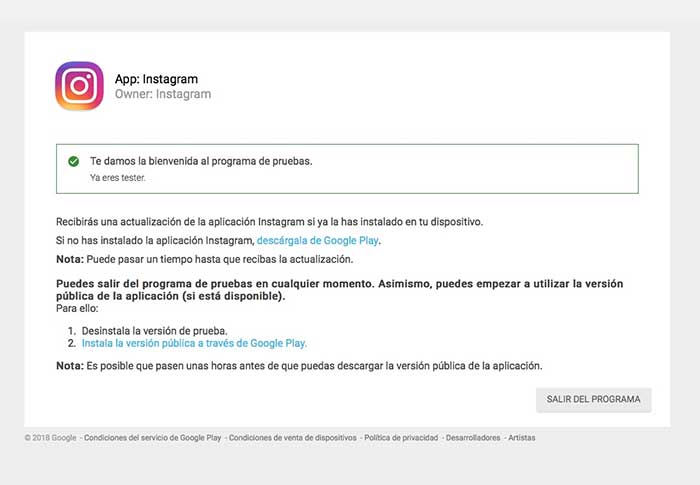Open the 'descárgala de Google Play' link
The height and width of the screenshot is (485, 700).
317,240
